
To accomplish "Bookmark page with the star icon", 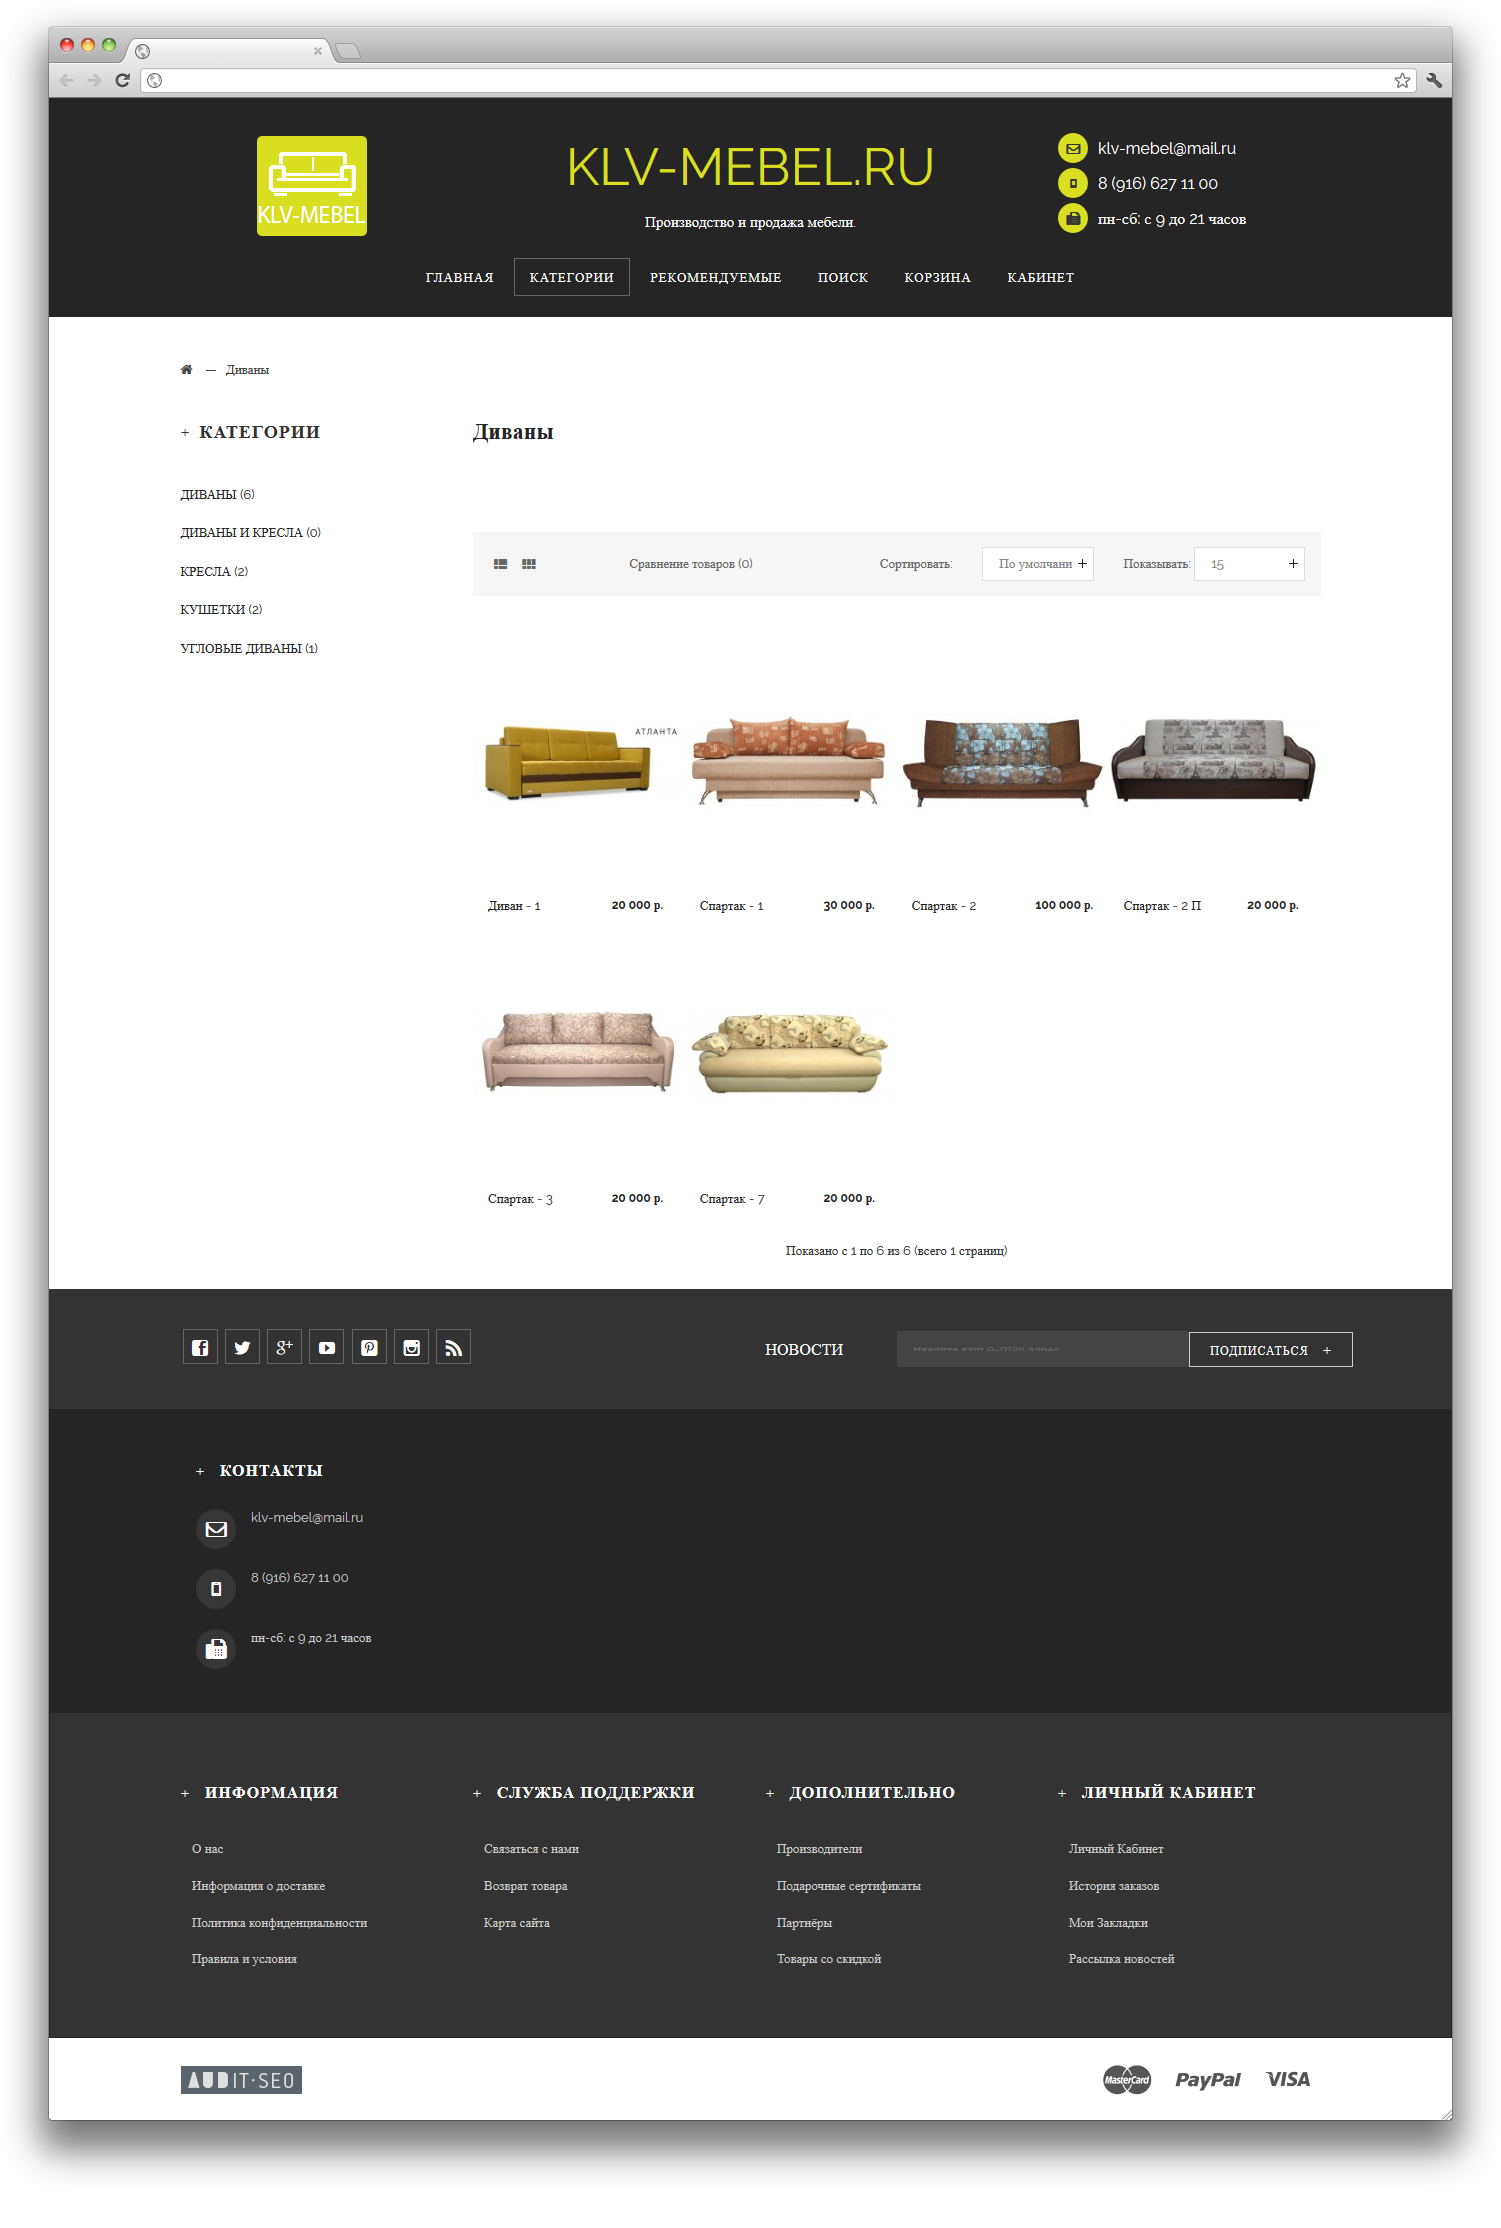I will click(1402, 80).
